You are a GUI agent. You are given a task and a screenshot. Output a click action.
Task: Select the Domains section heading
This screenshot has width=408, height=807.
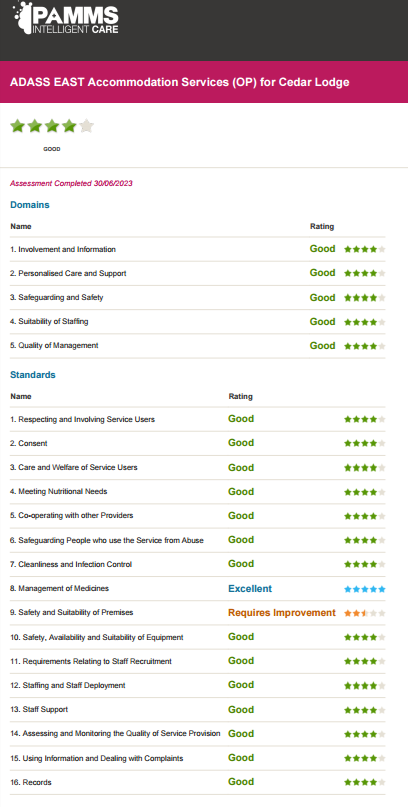point(30,205)
